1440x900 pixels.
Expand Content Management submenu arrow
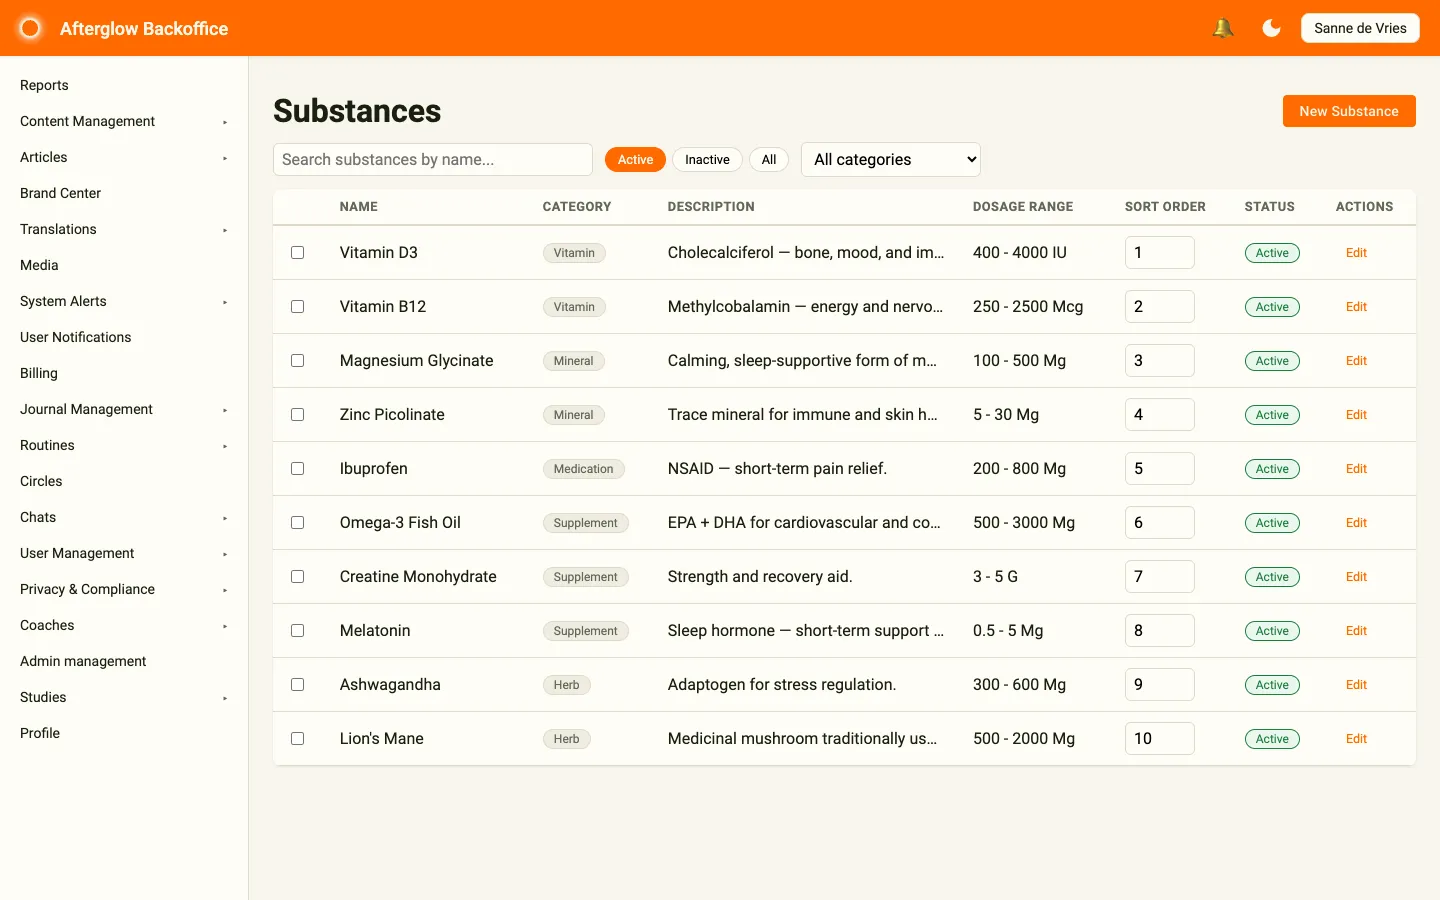225,122
